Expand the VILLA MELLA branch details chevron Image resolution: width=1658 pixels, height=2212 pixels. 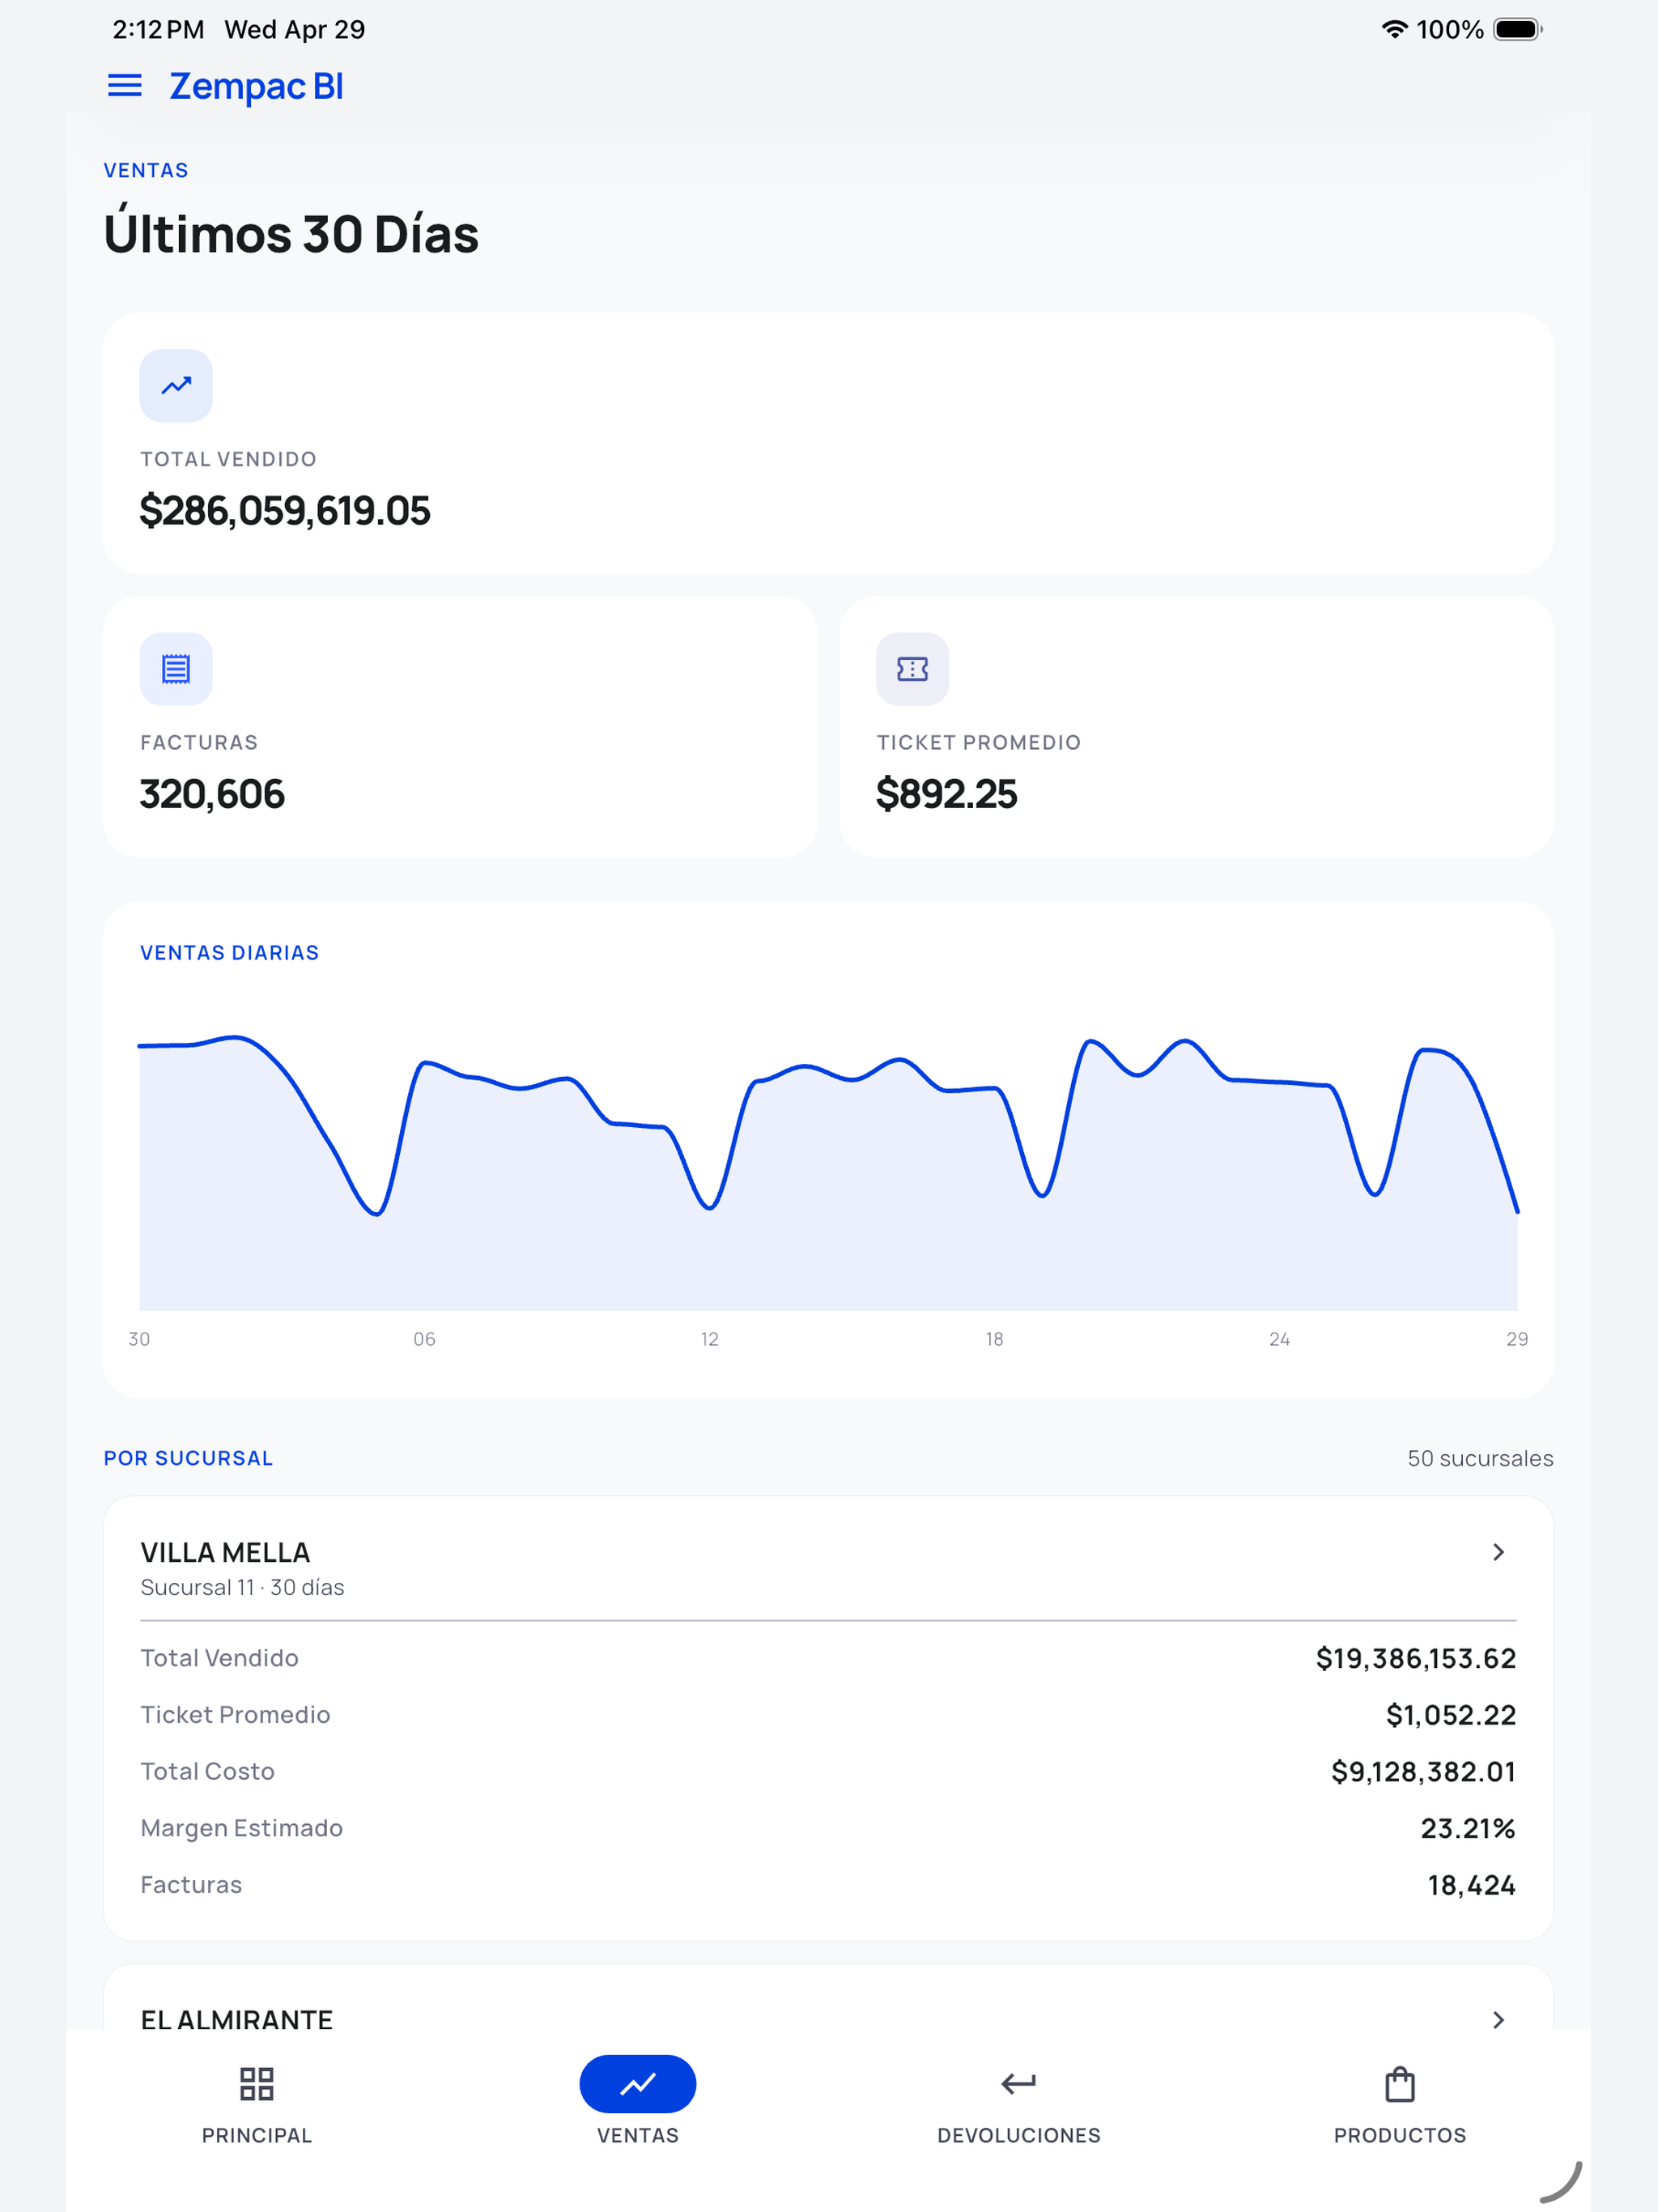coord(1498,1552)
